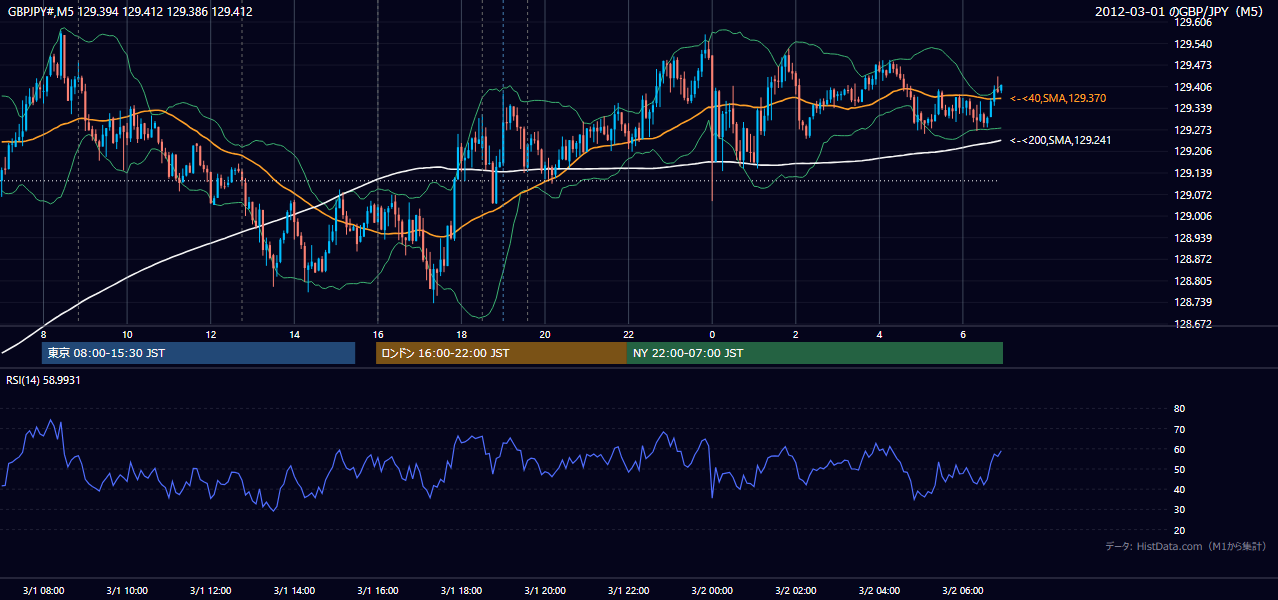Click price scale value 128.672

(x=1193, y=324)
